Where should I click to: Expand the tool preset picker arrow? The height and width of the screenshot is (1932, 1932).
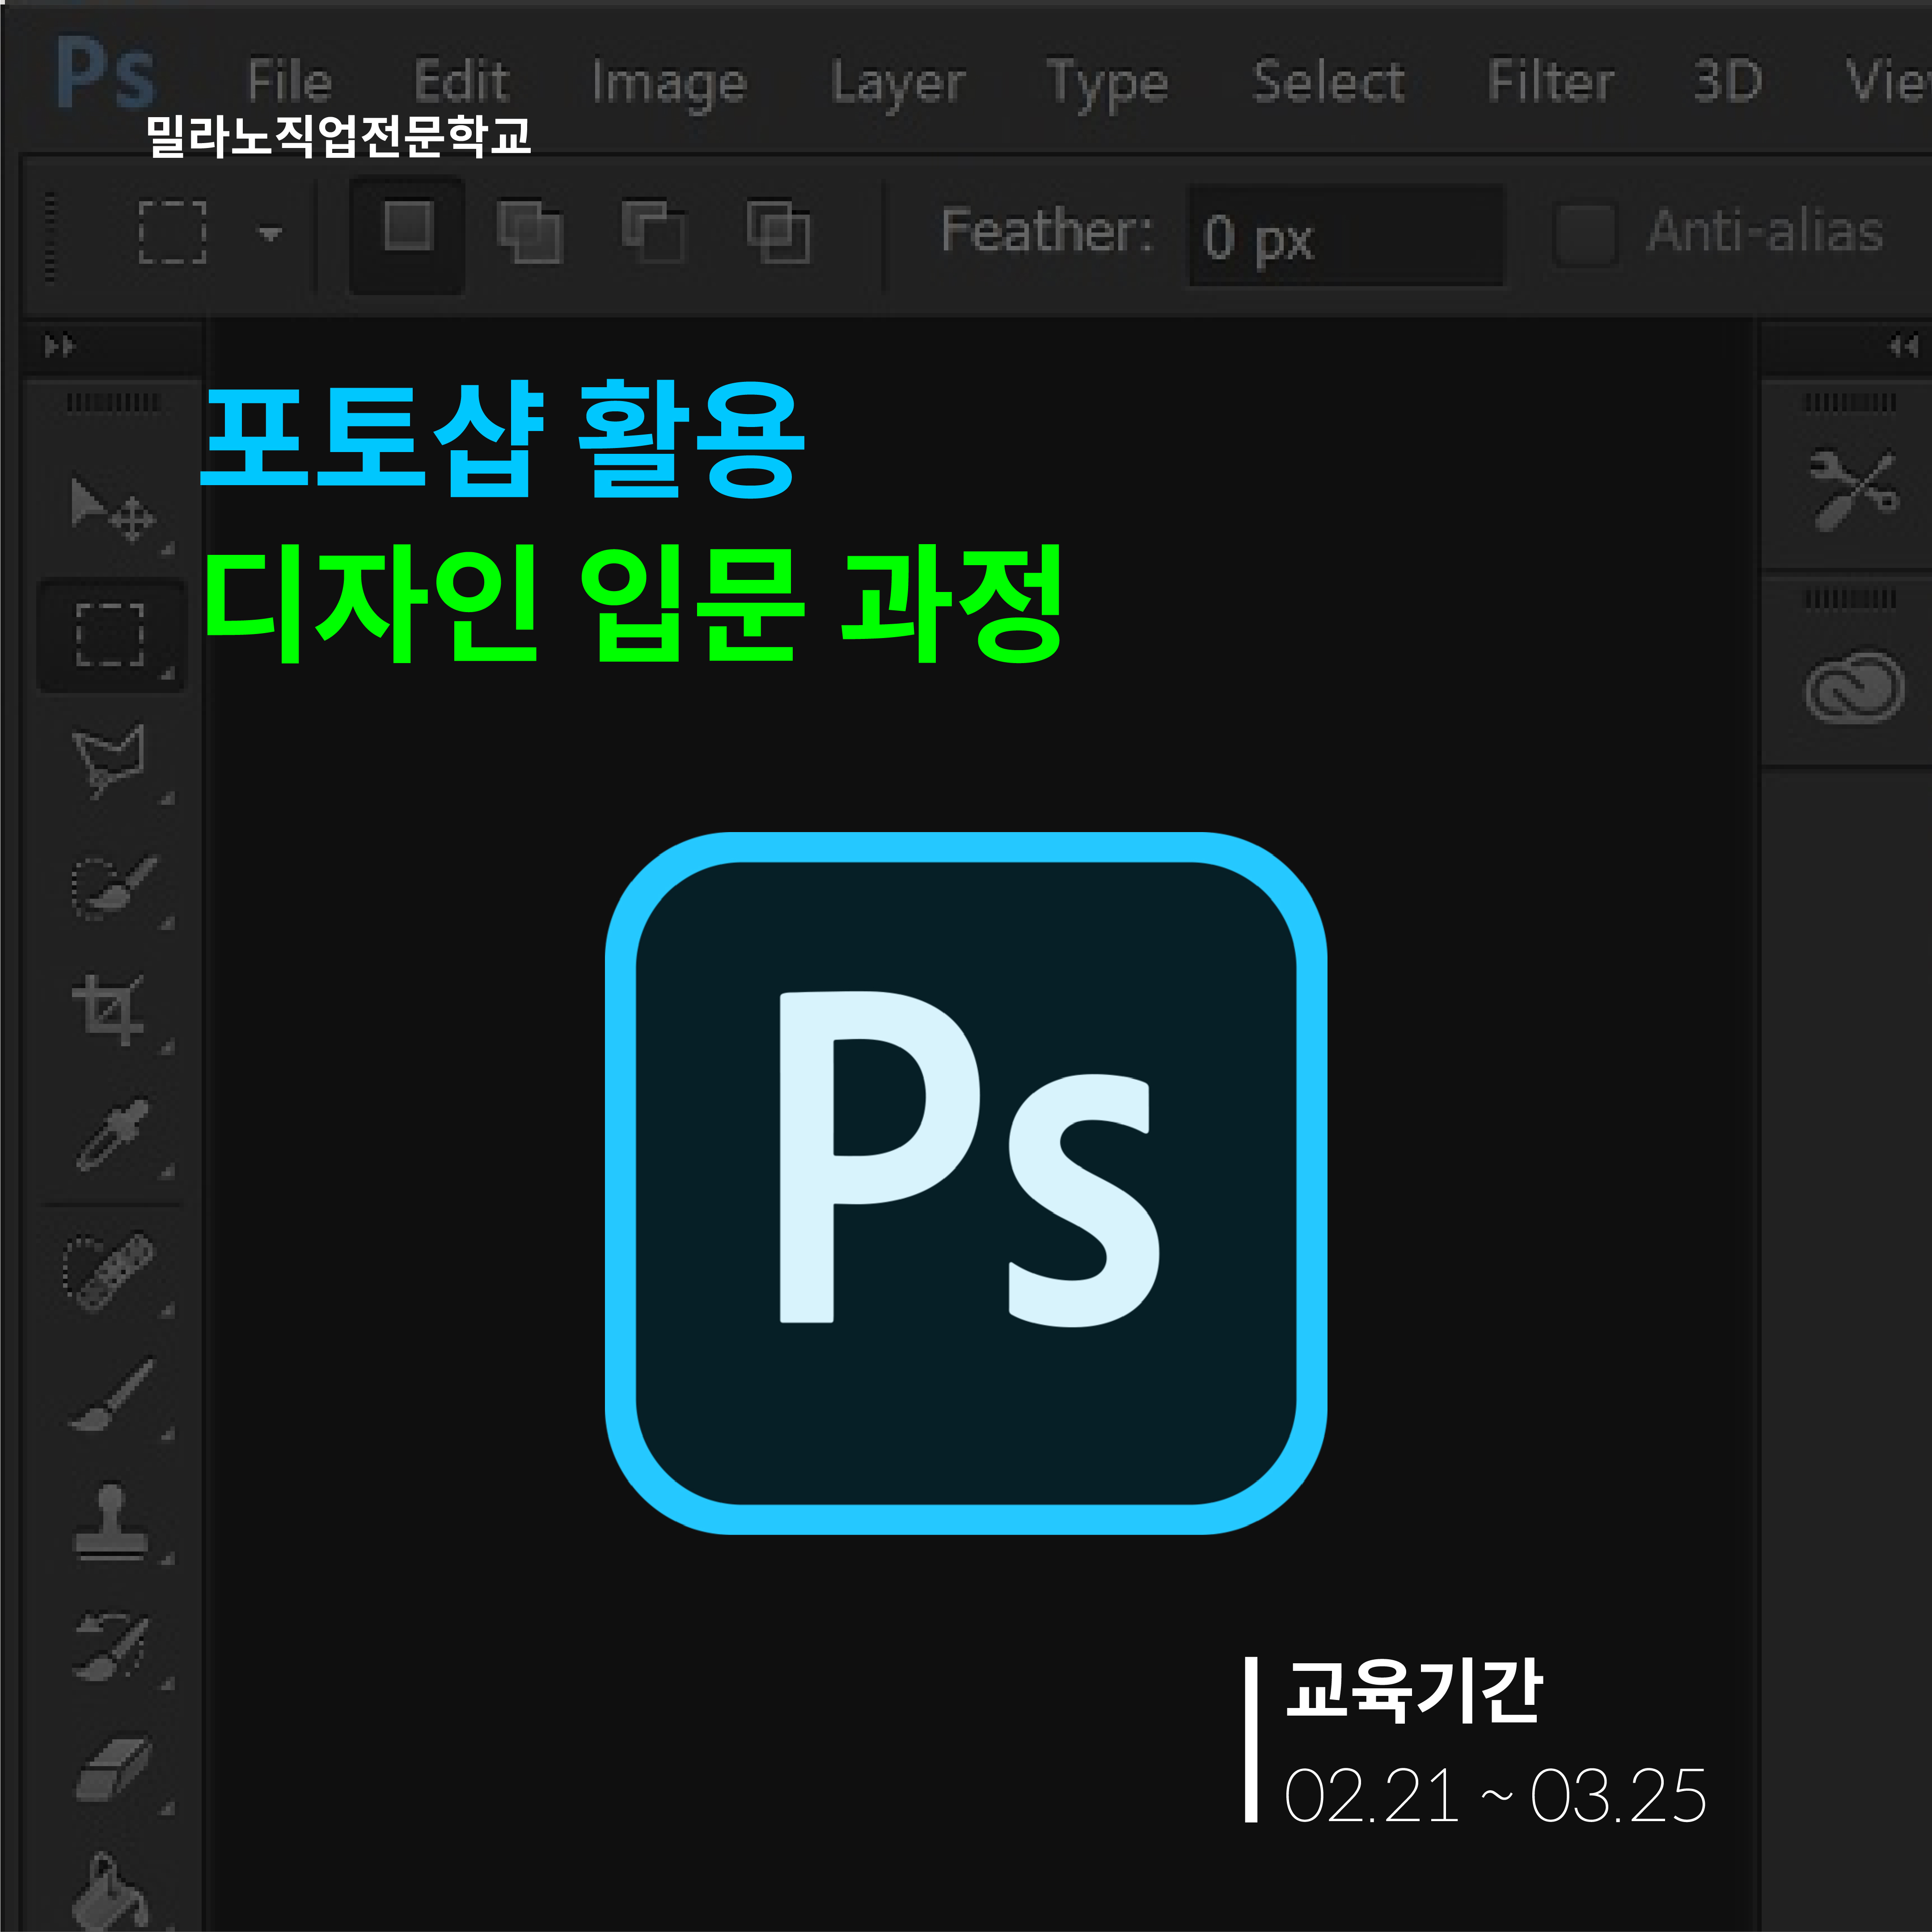(270, 234)
